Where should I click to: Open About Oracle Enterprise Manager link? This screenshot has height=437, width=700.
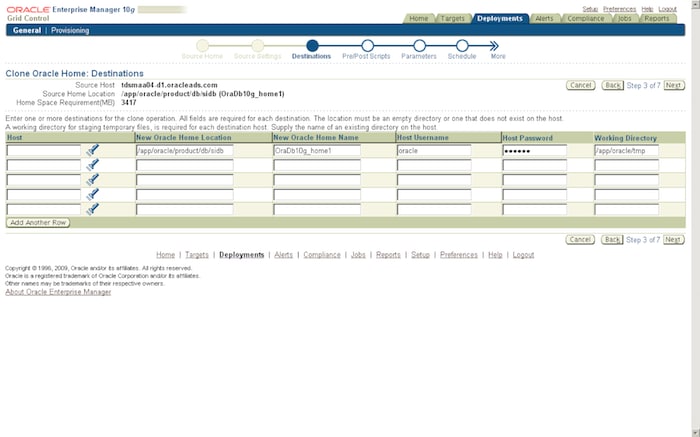58,292
